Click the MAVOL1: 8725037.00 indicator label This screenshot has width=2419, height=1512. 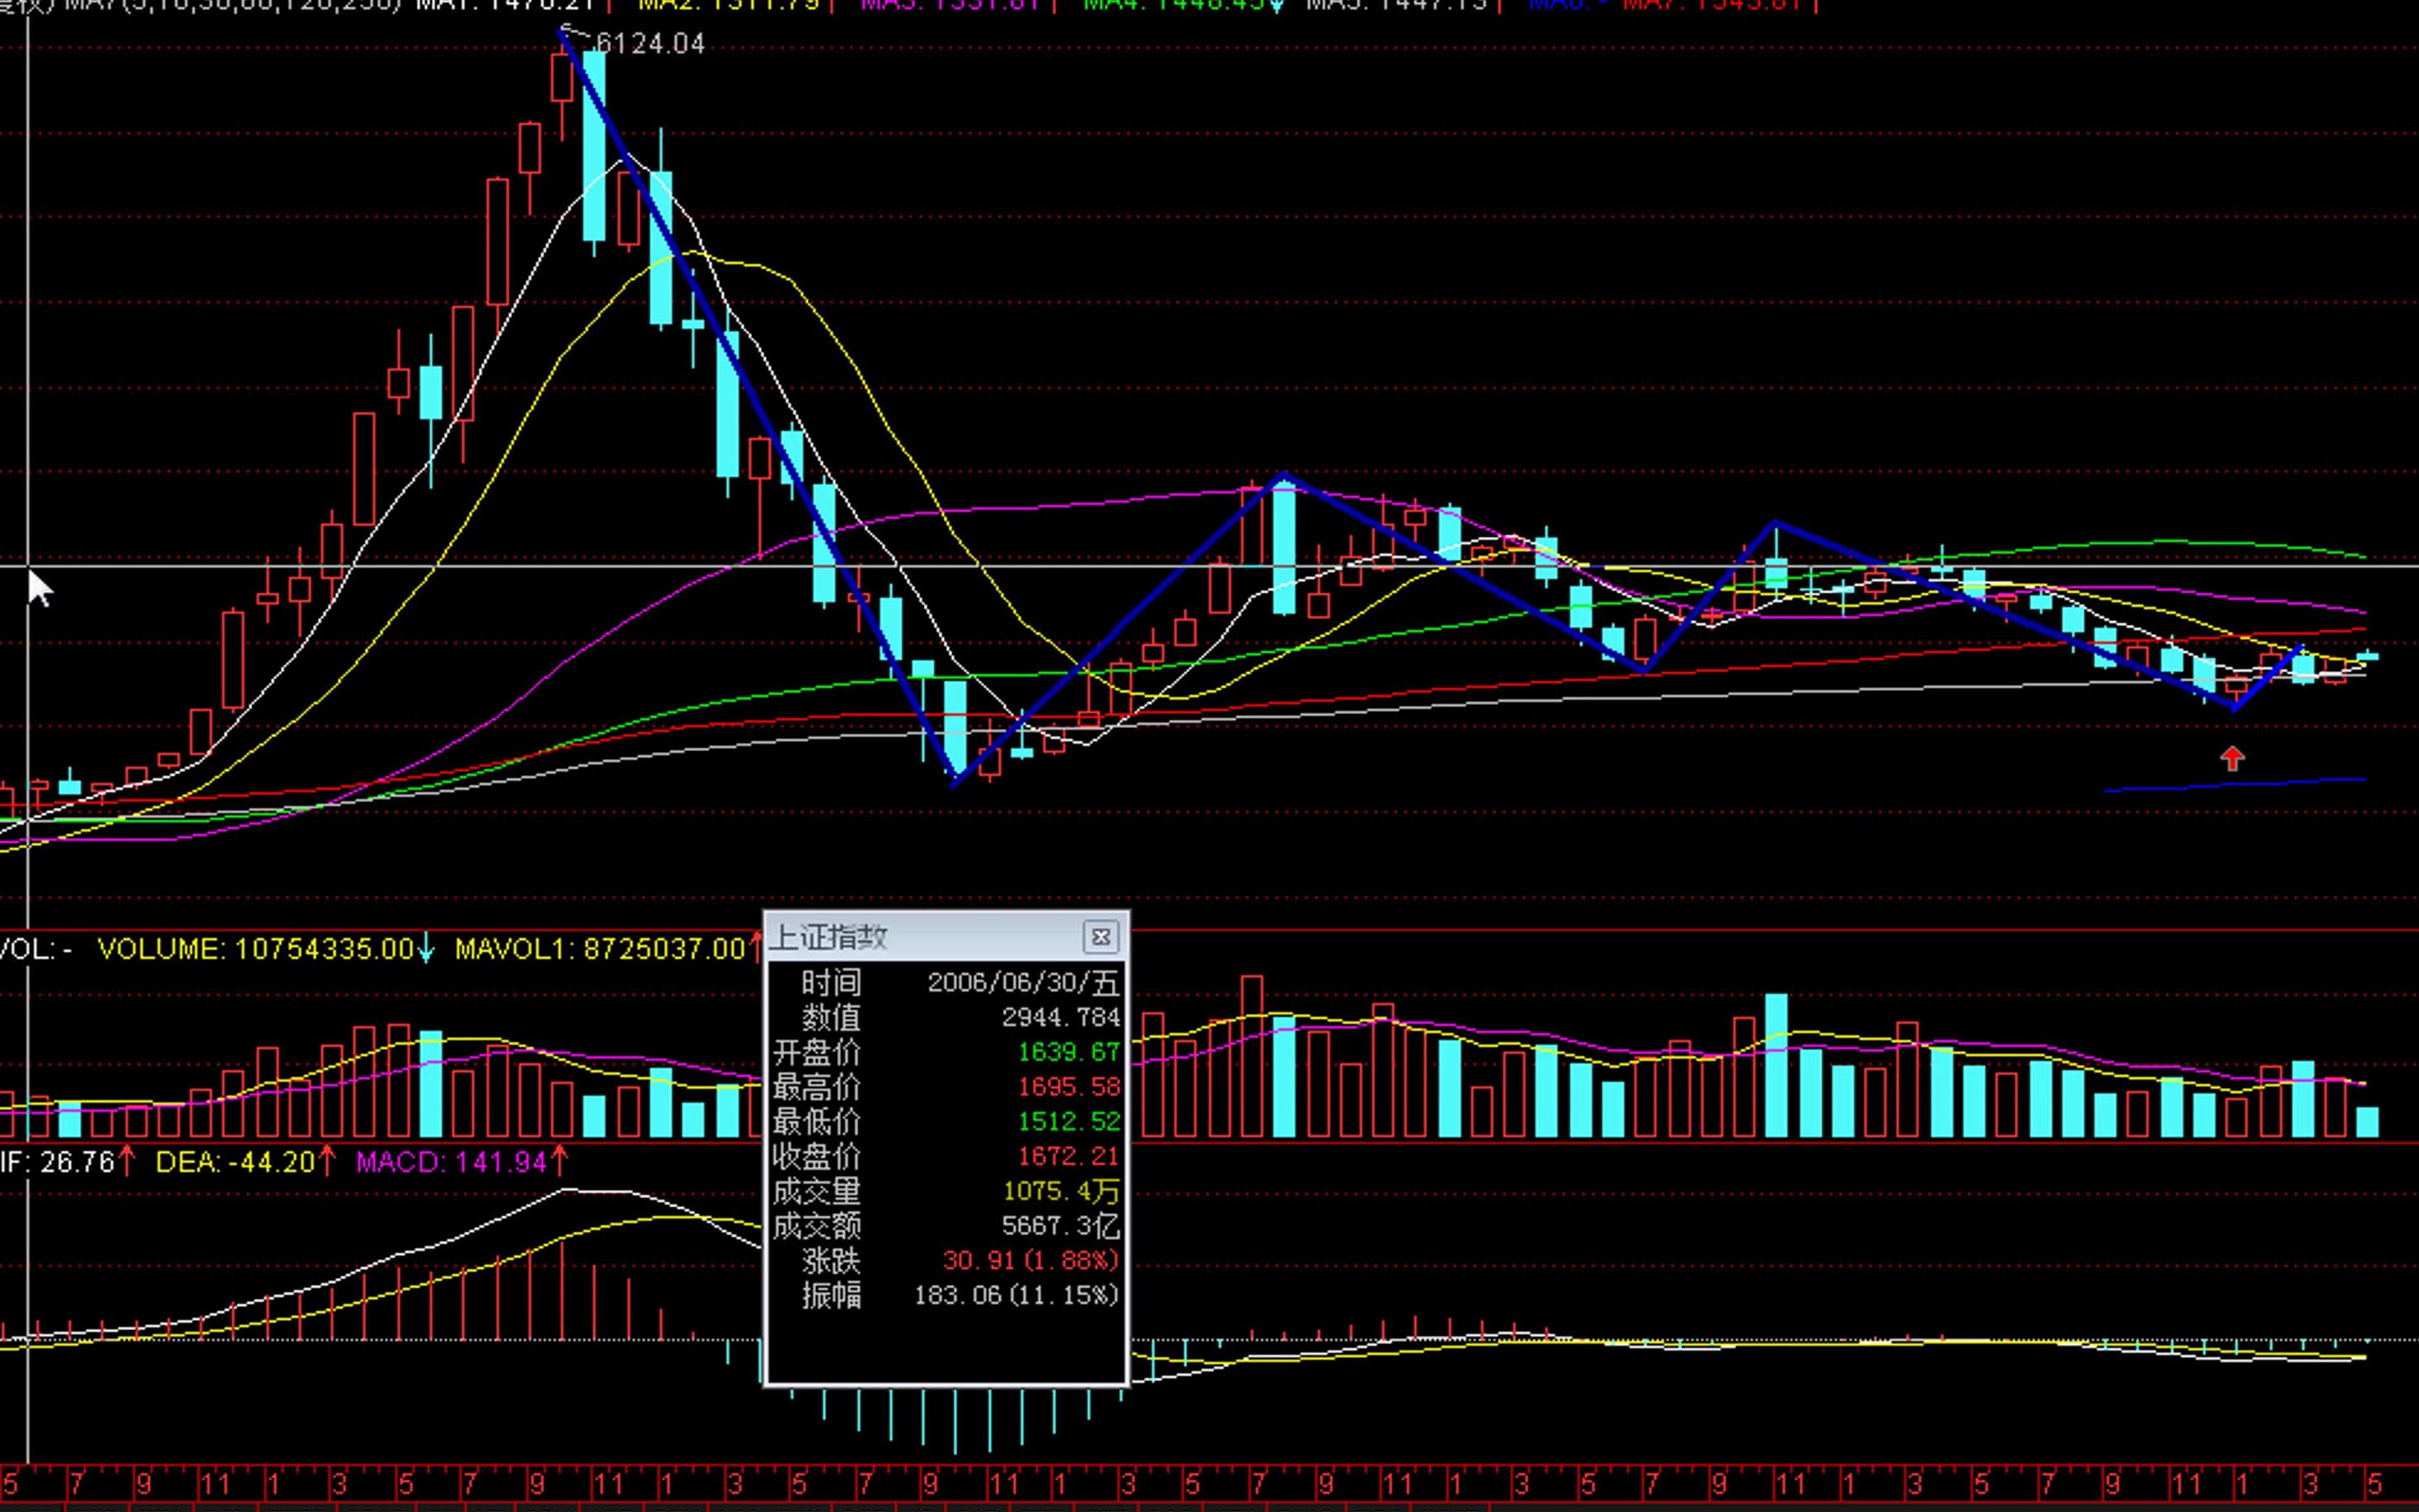pyautogui.click(x=600, y=949)
